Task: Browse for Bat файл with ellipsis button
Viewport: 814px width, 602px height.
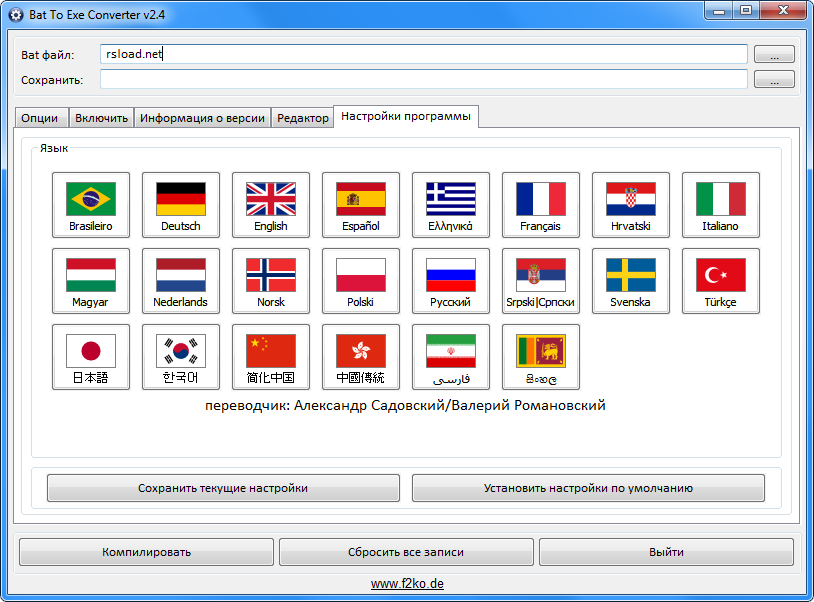Action: [x=774, y=54]
